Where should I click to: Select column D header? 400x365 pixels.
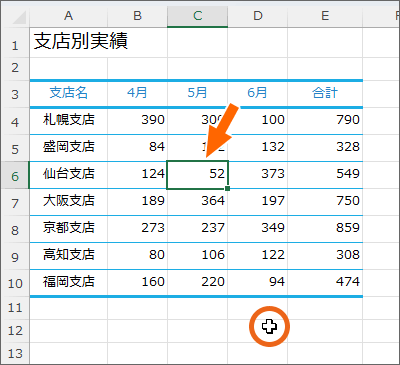click(x=258, y=16)
